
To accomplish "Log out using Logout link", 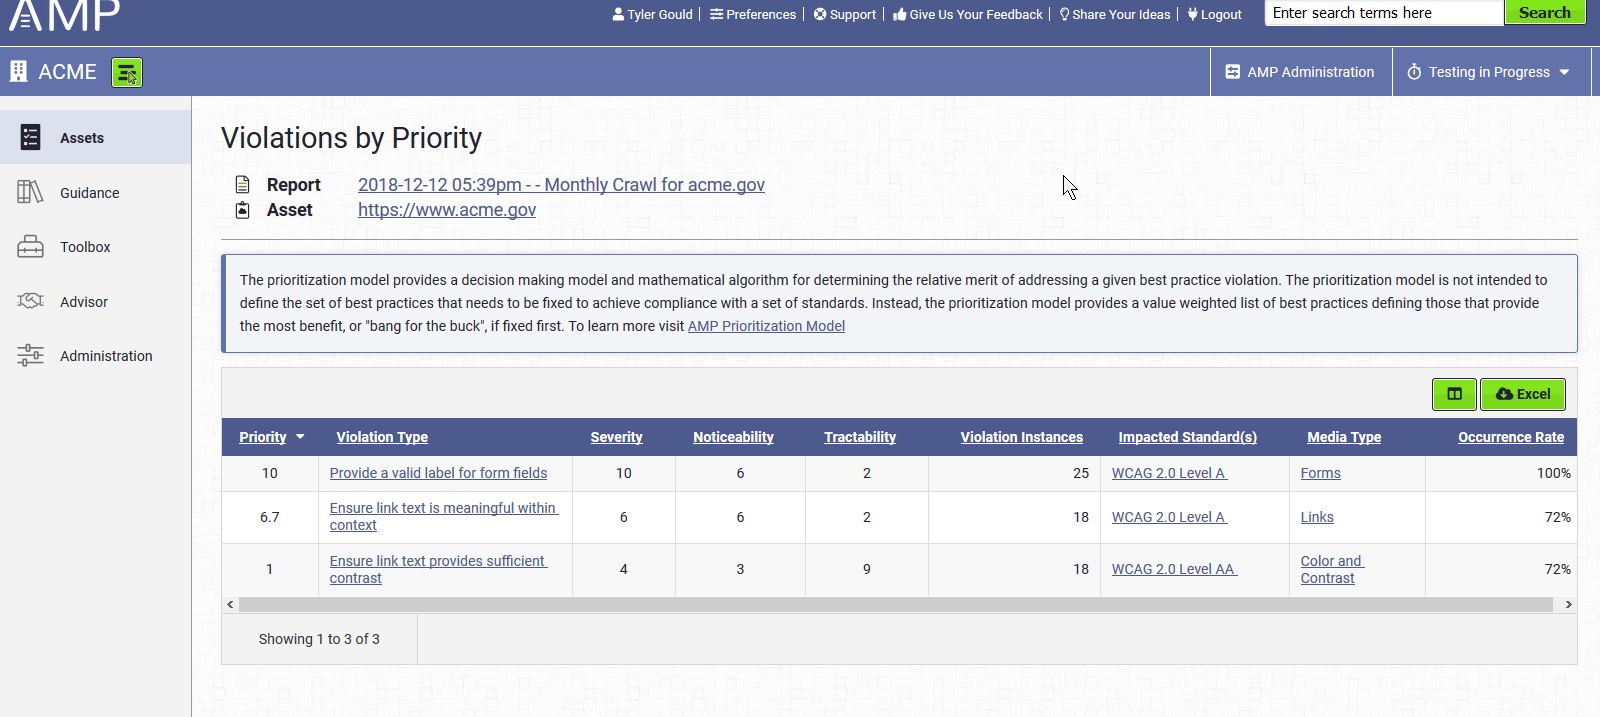I will pyautogui.click(x=1214, y=14).
